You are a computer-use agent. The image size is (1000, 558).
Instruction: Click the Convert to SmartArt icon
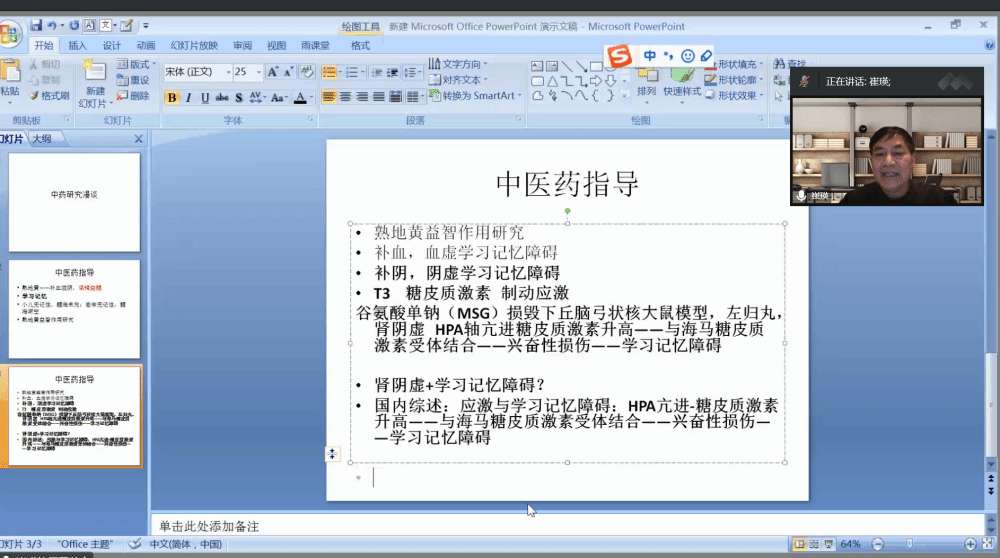(471, 96)
